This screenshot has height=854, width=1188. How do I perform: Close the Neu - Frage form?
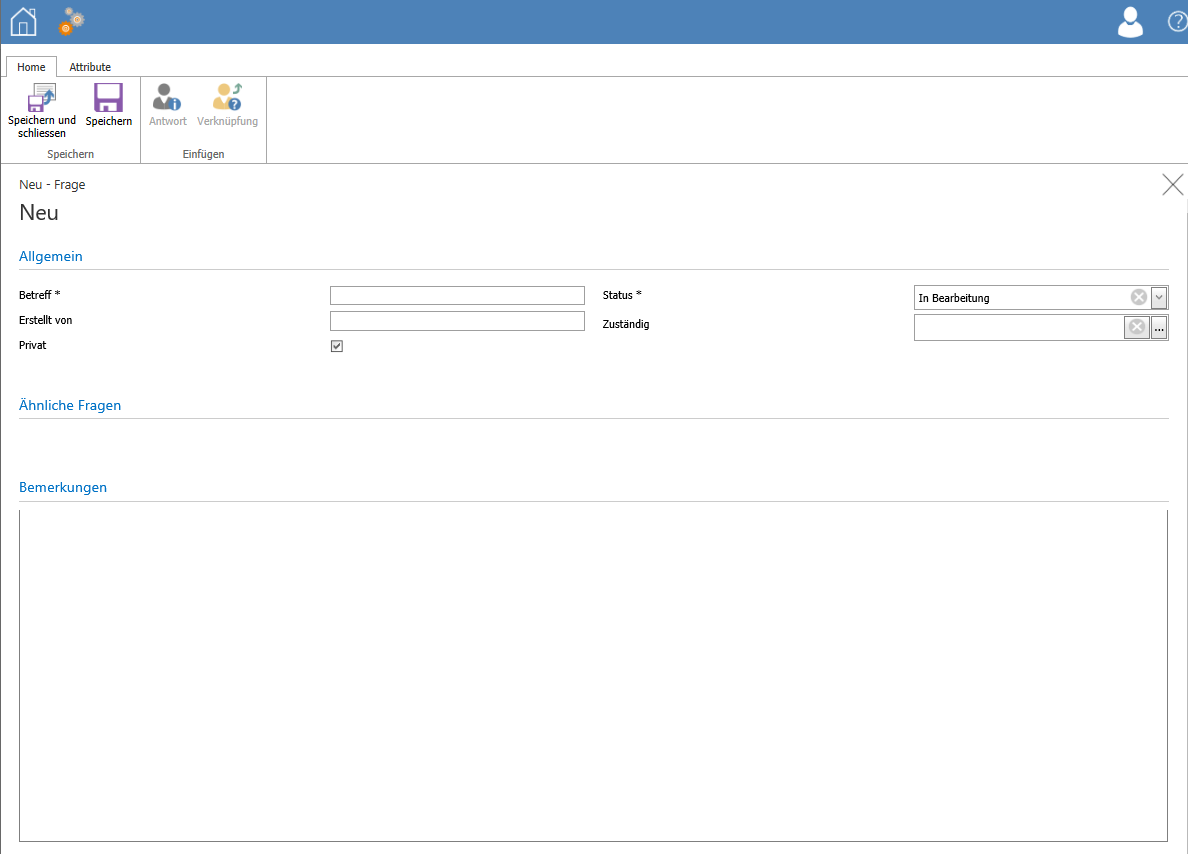click(x=1172, y=184)
